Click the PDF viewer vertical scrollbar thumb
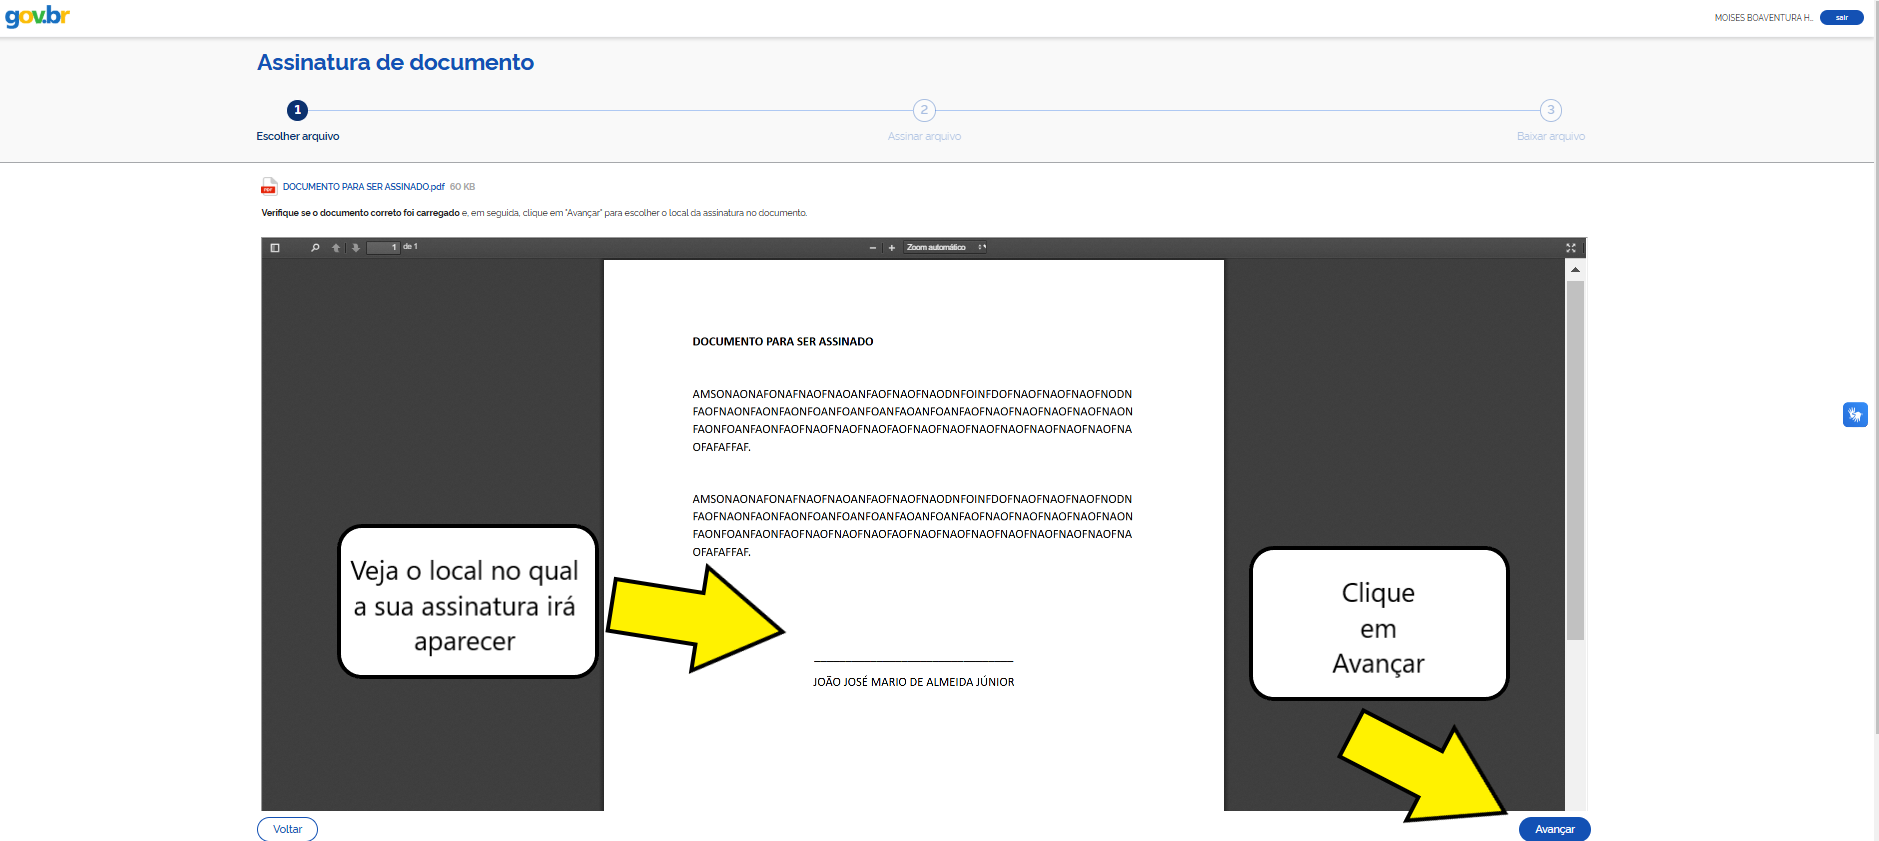The image size is (1879, 841). (x=1575, y=460)
